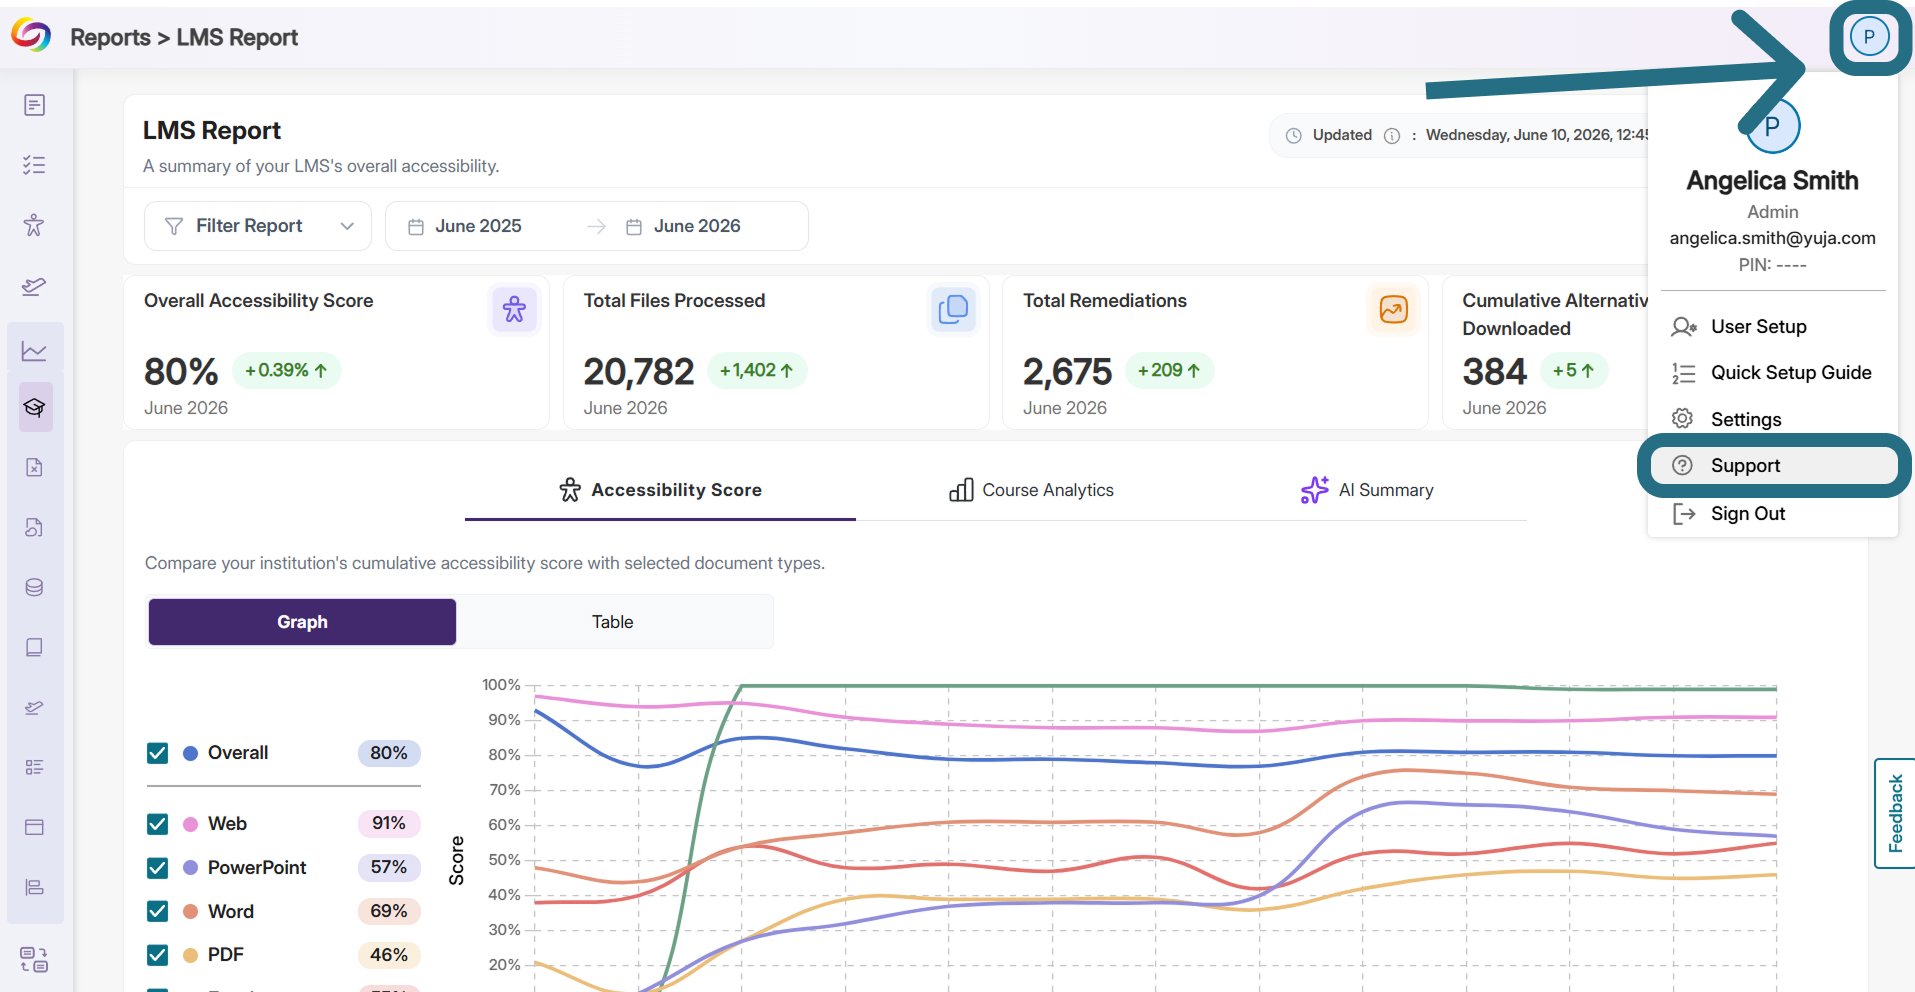Switch to the Course Analytics tab
This screenshot has height=992, width=1915.
1031,490
